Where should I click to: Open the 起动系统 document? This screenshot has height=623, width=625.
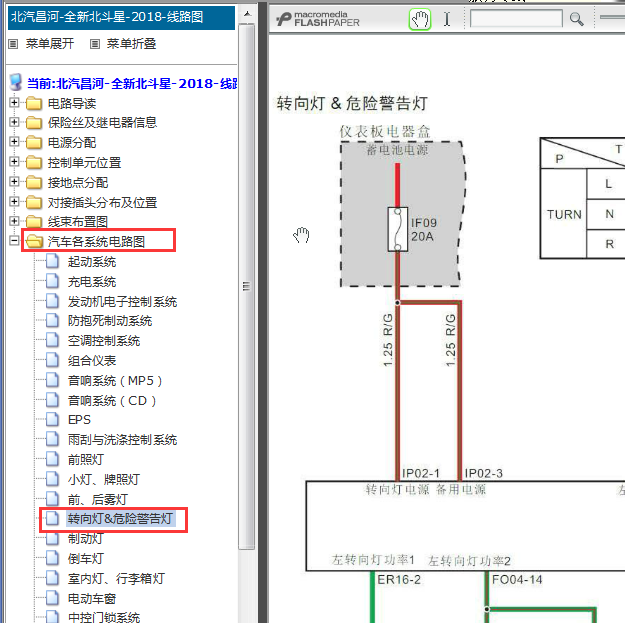coord(91,261)
